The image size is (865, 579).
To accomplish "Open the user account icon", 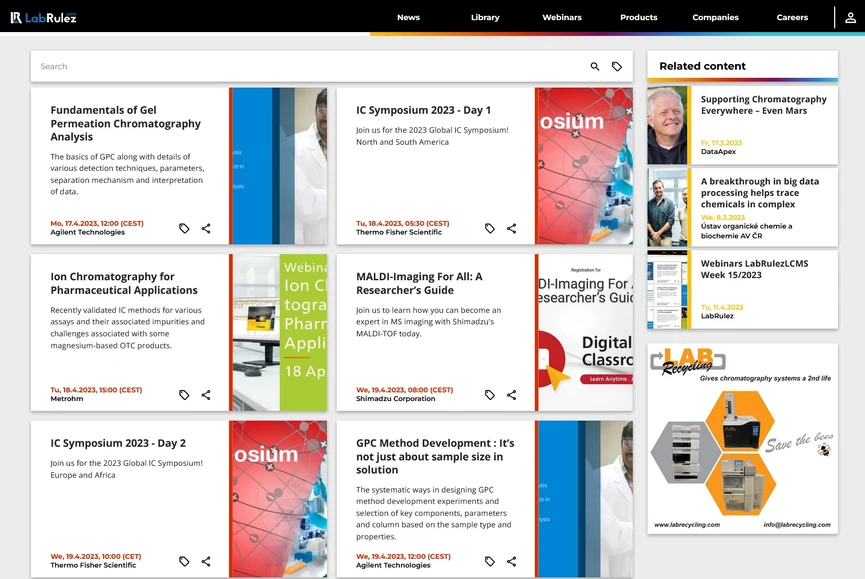I will tap(850, 18).
